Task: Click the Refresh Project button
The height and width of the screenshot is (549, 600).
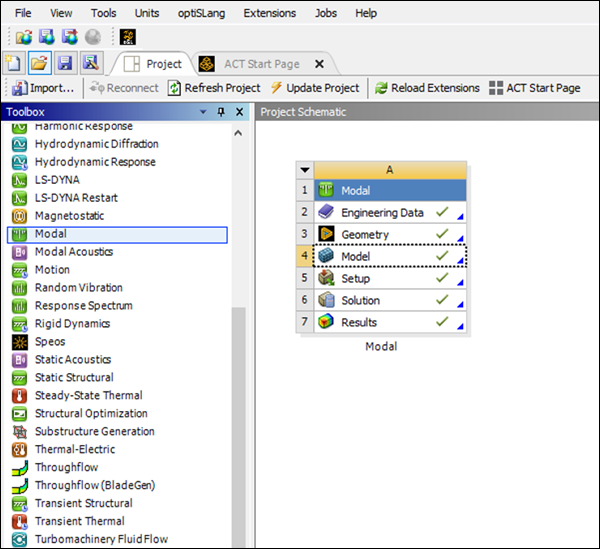Action: [x=215, y=88]
